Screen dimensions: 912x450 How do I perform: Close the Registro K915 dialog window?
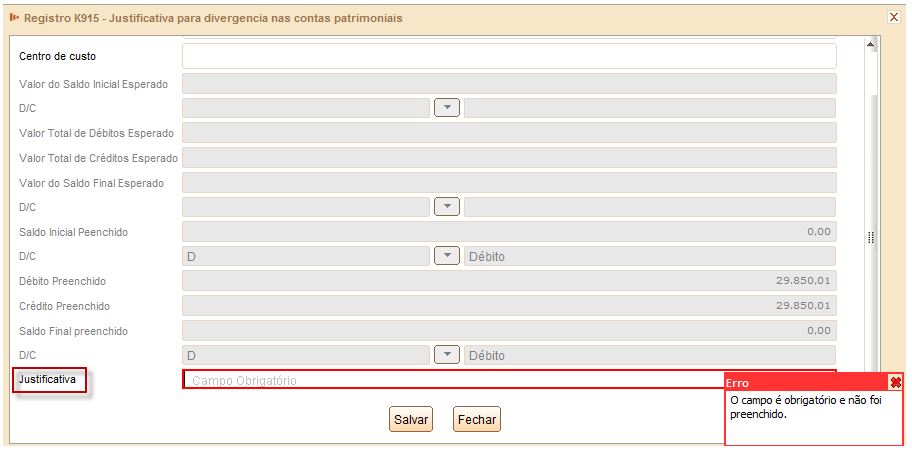tap(894, 17)
